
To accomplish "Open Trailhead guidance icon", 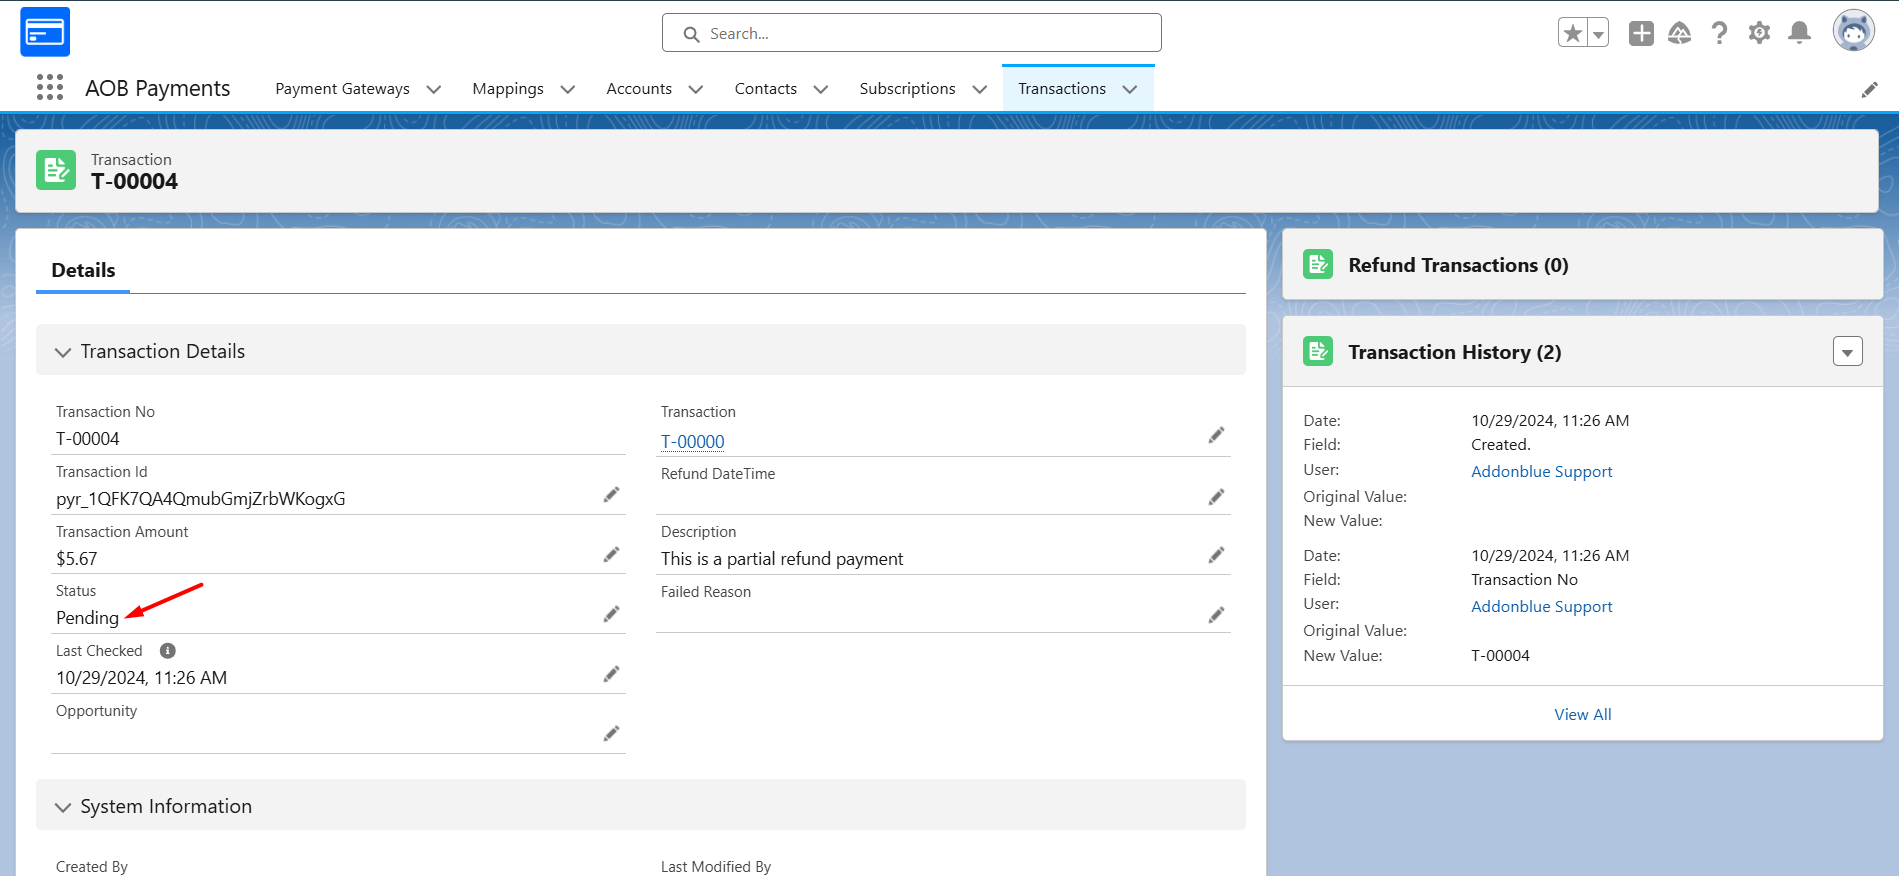I will (x=1680, y=33).
